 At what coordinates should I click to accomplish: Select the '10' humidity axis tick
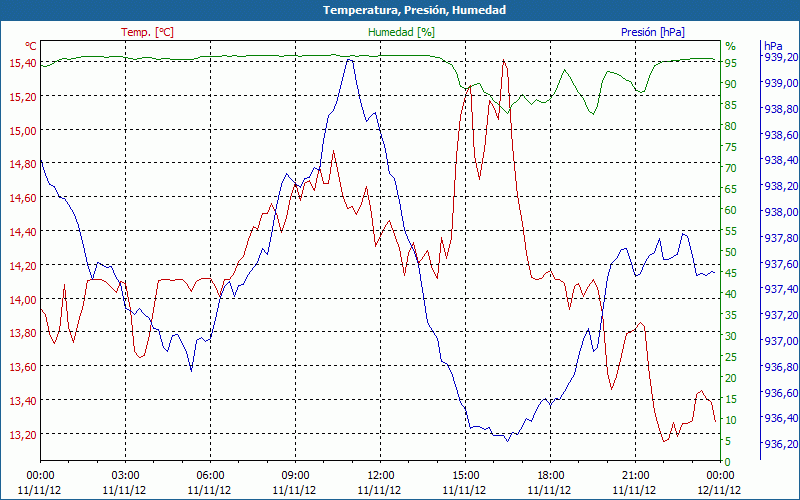click(731, 420)
